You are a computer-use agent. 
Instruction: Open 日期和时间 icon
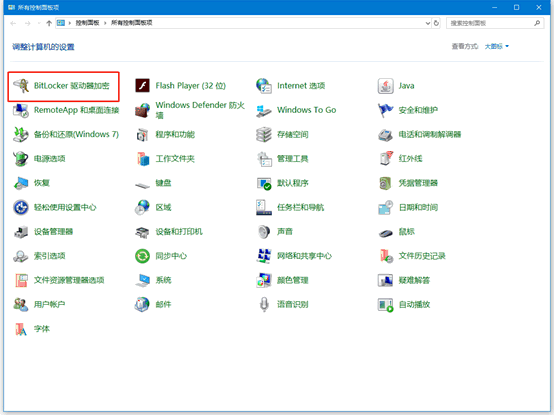click(385, 208)
